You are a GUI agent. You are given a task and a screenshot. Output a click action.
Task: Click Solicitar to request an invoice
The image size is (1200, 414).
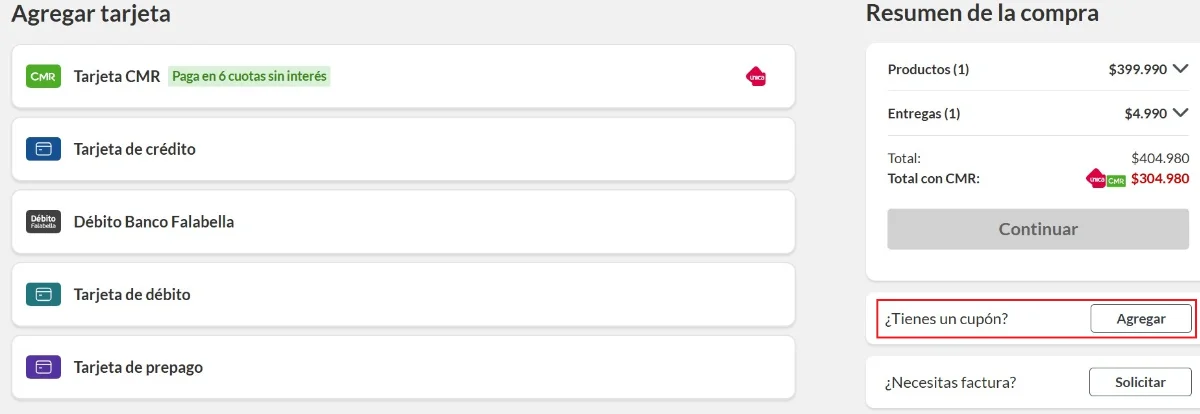(x=1140, y=382)
